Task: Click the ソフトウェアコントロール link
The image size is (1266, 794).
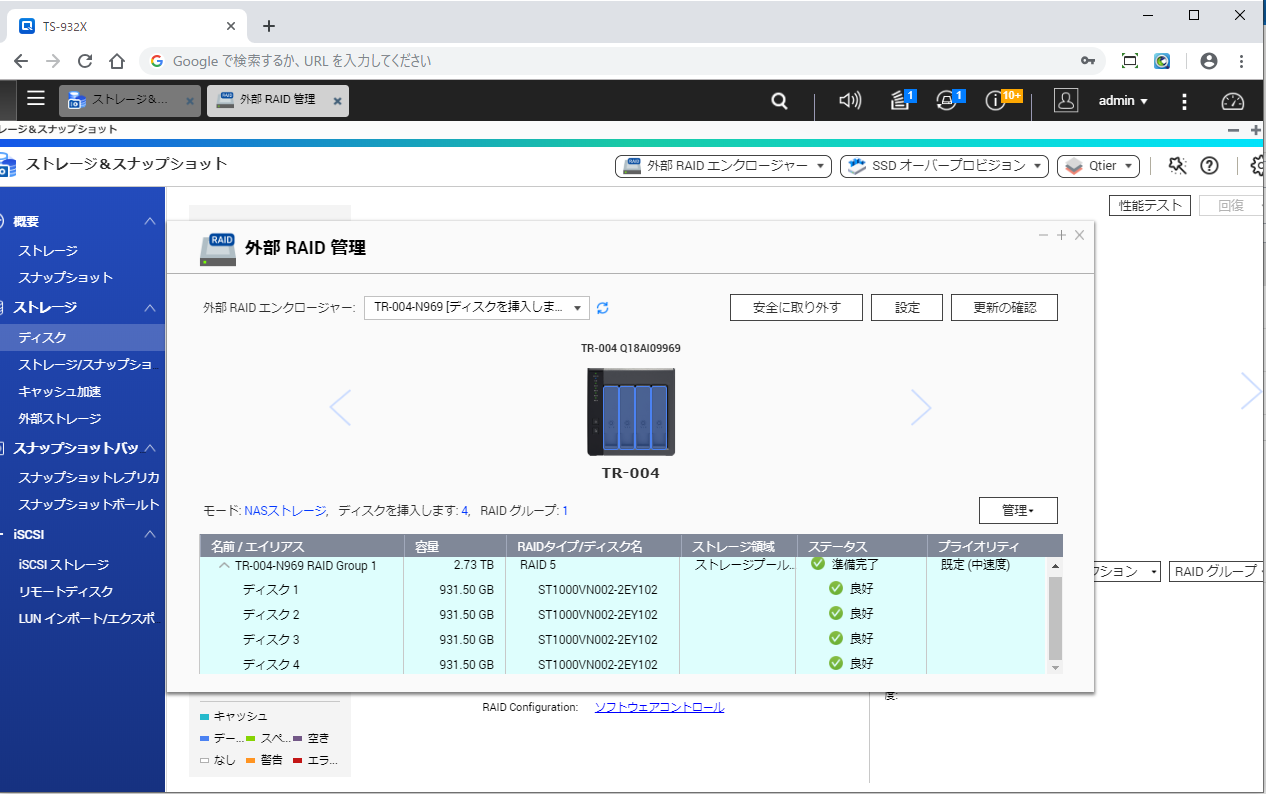Action: click(x=658, y=707)
